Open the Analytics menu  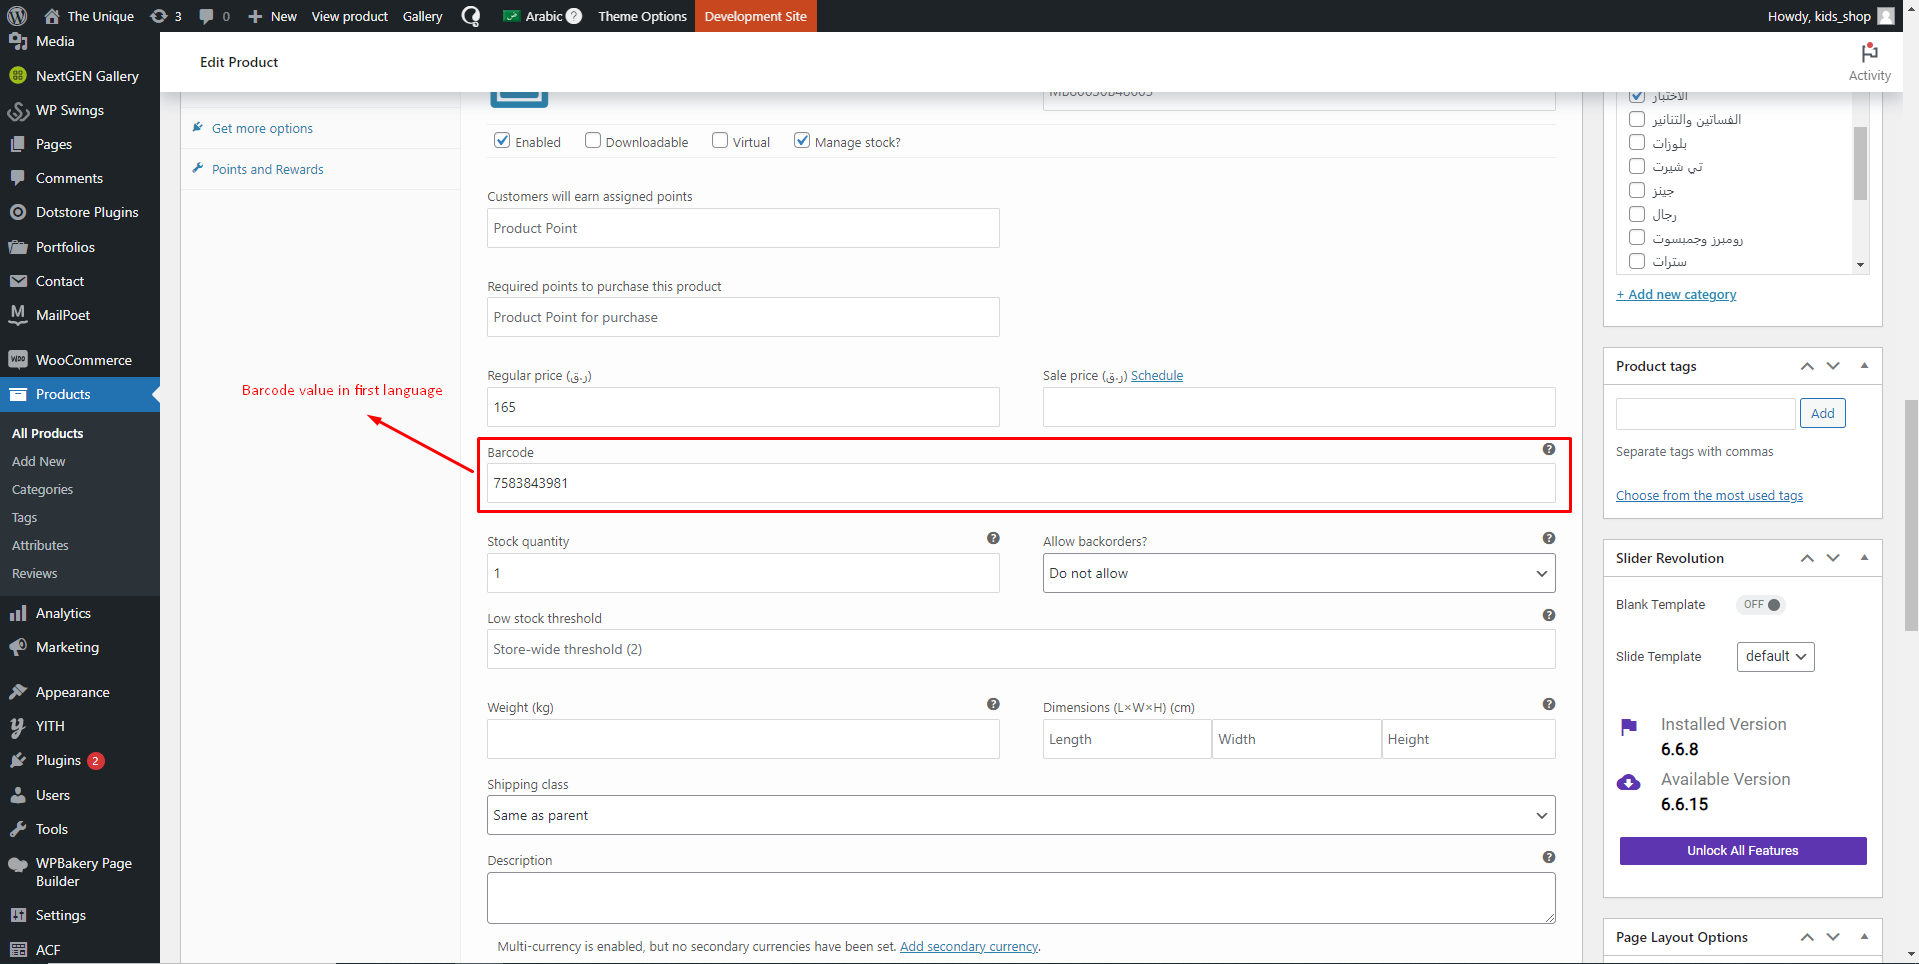[x=80, y=613]
